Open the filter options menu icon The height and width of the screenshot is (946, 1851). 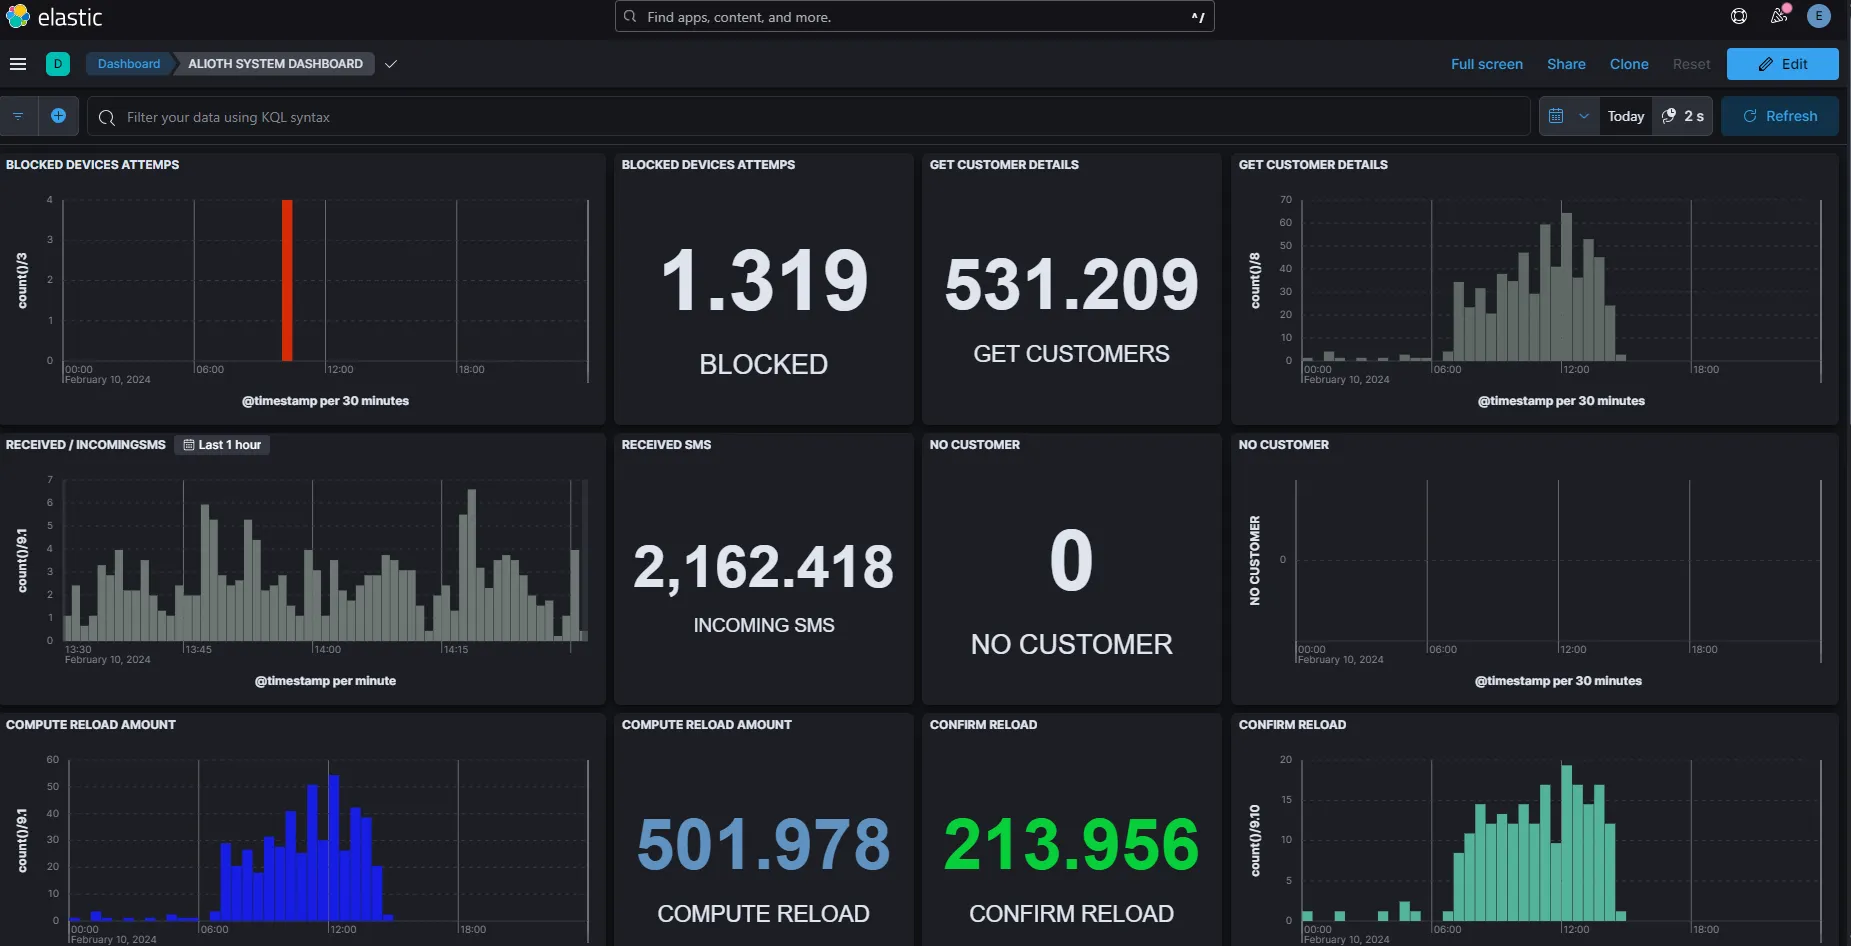[x=18, y=116]
